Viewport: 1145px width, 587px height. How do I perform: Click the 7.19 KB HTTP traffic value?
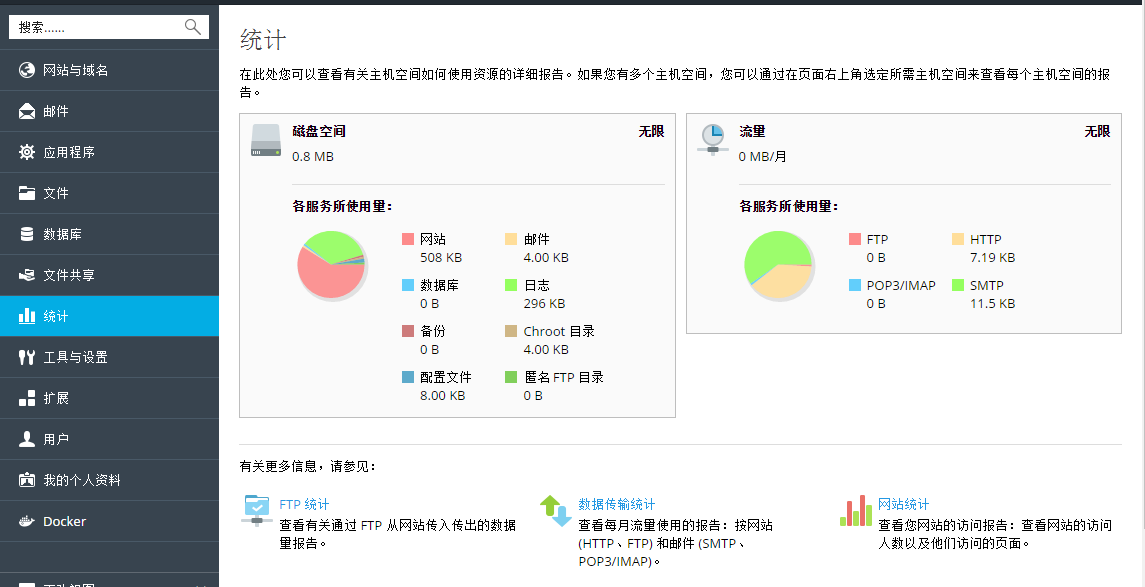[x=992, y=258]
